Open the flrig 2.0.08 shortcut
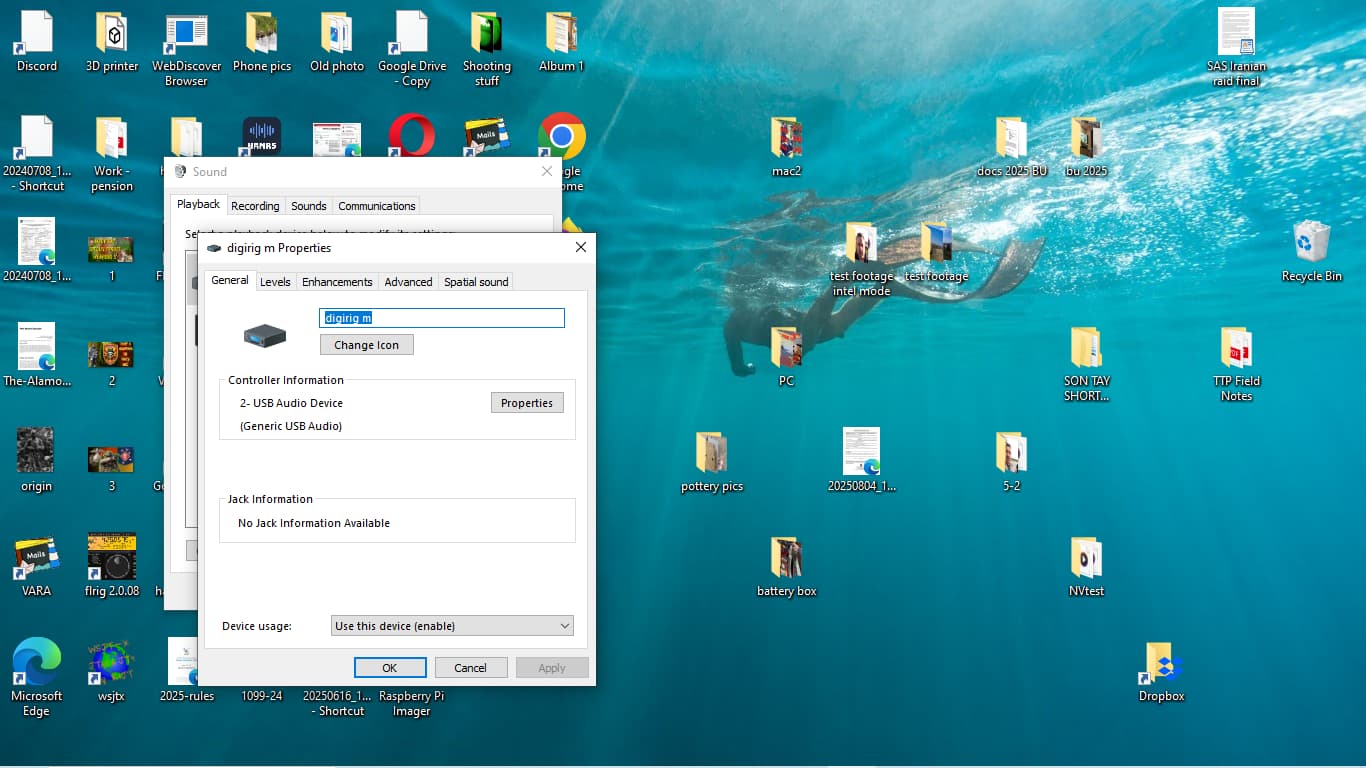 pos(111,558)
